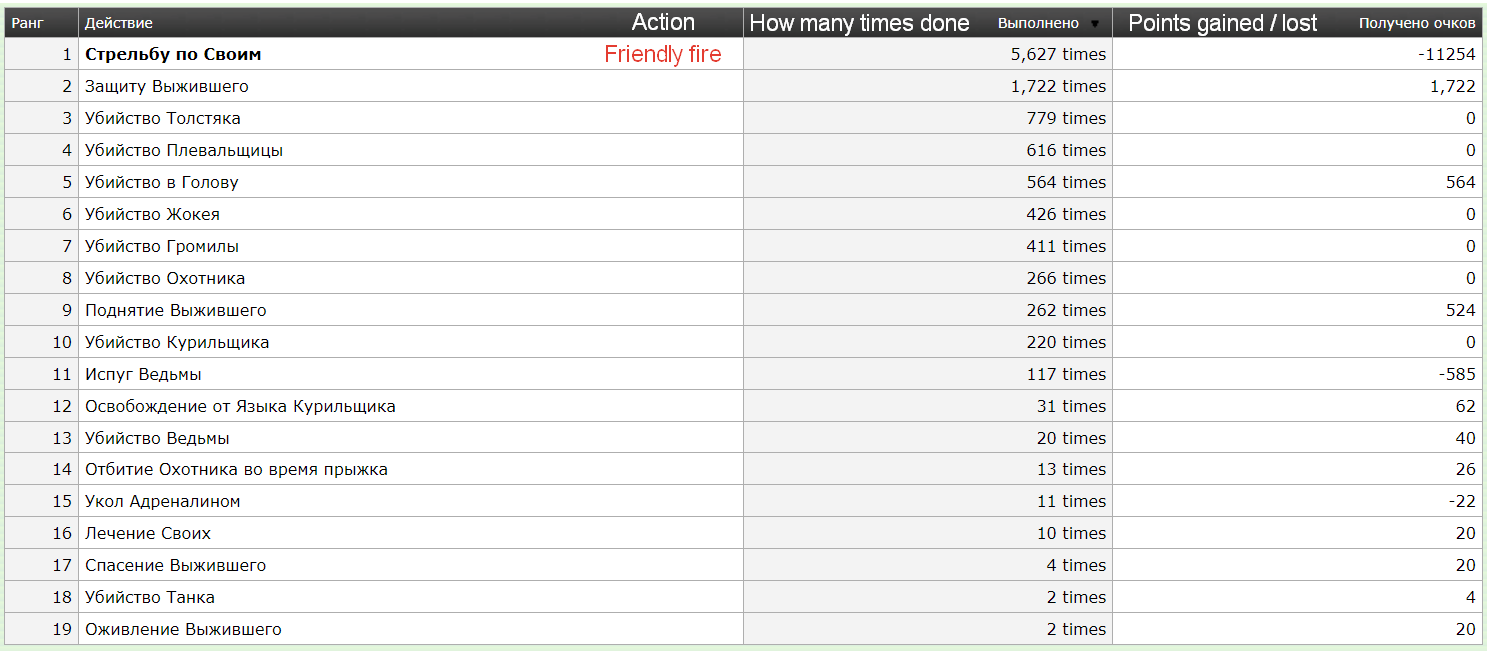The image size is (1487, 651).
Task: Select Отбитие Охотника во время прыжка
Action: 236,469
